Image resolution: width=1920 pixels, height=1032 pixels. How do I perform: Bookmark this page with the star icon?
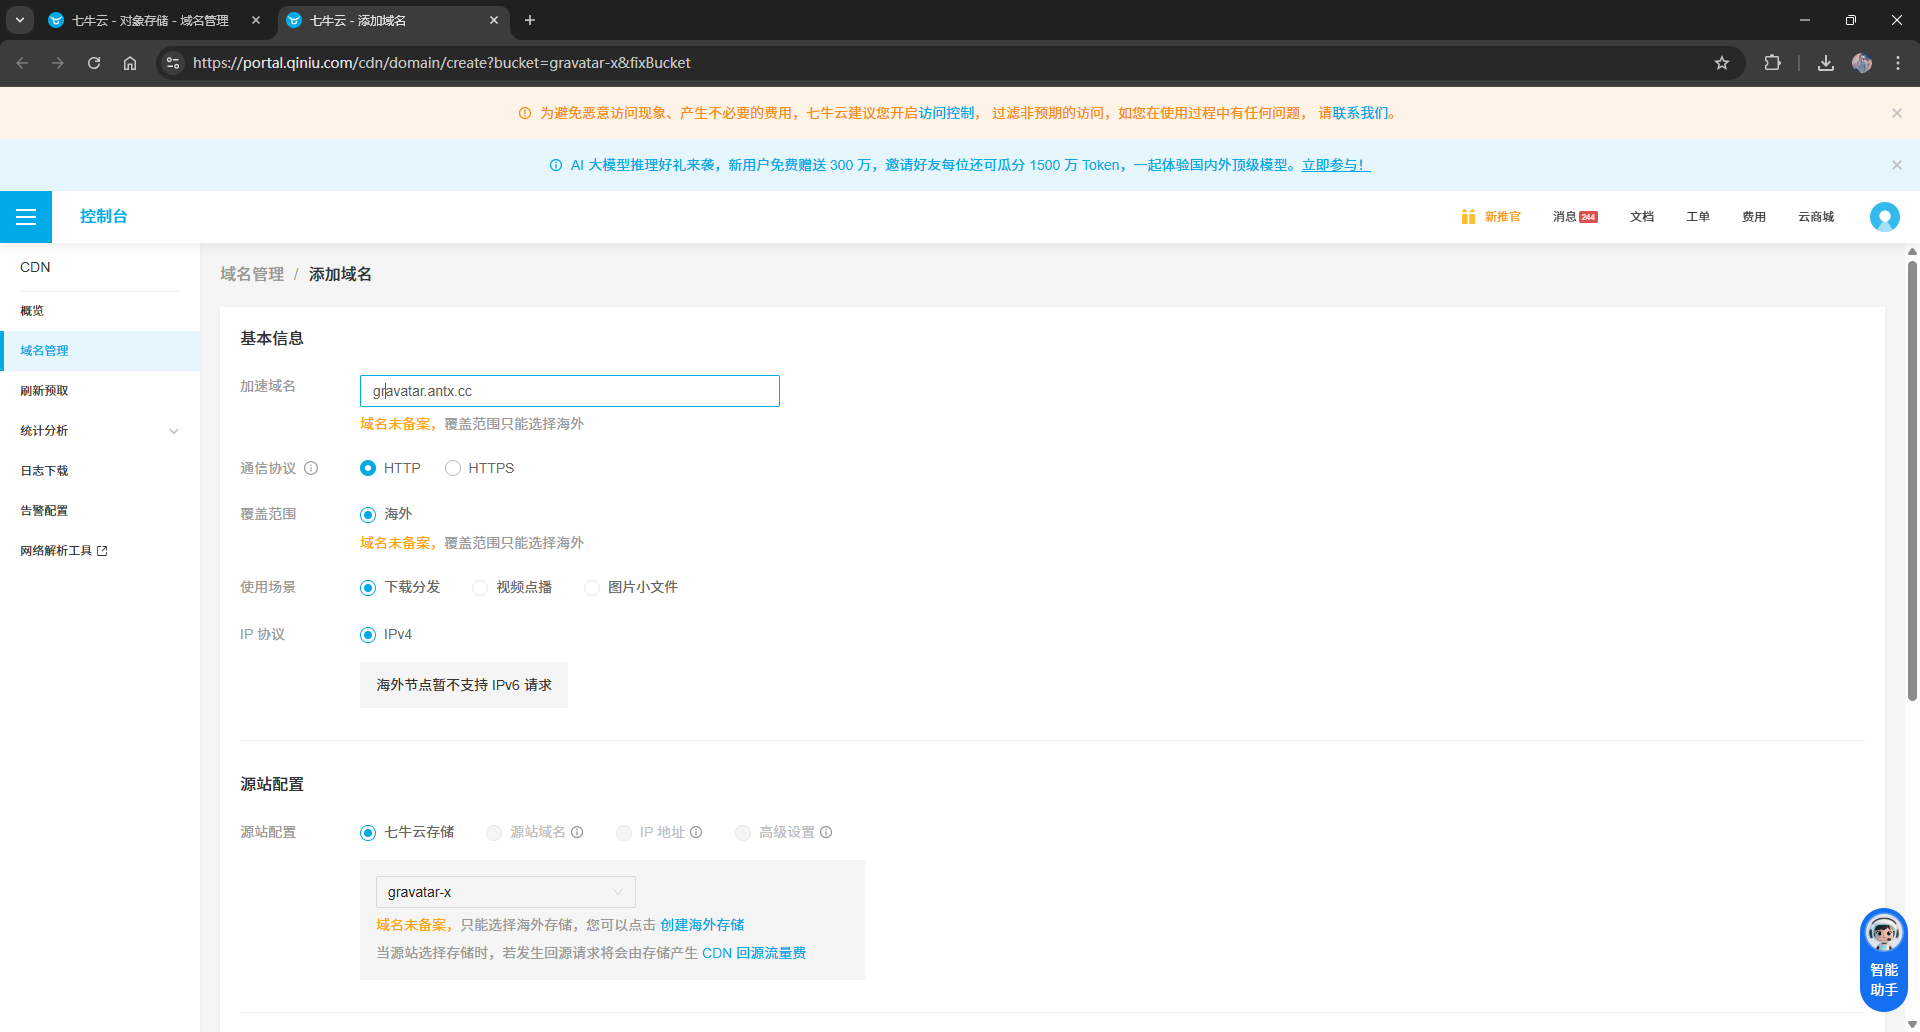pyautogui.click(x=1721, y=63)
